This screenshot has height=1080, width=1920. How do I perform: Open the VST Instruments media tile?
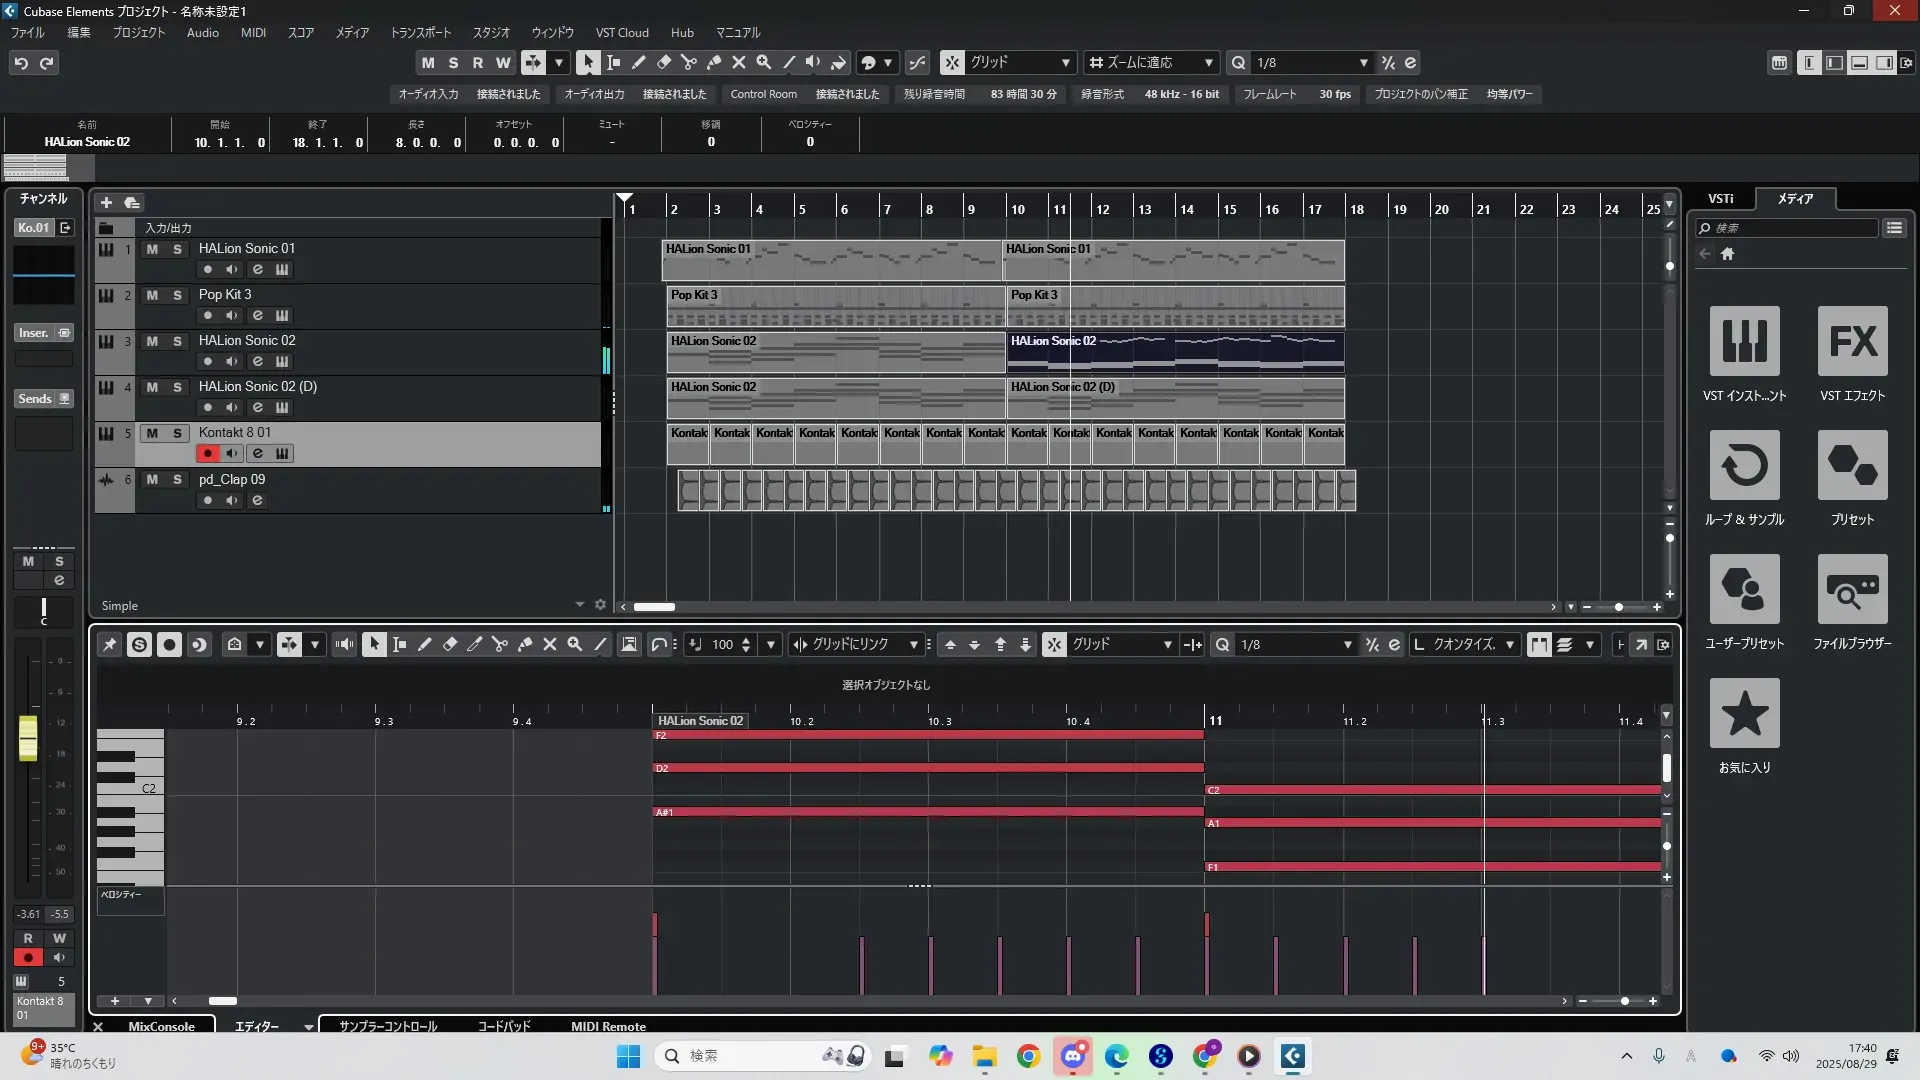1744,341
